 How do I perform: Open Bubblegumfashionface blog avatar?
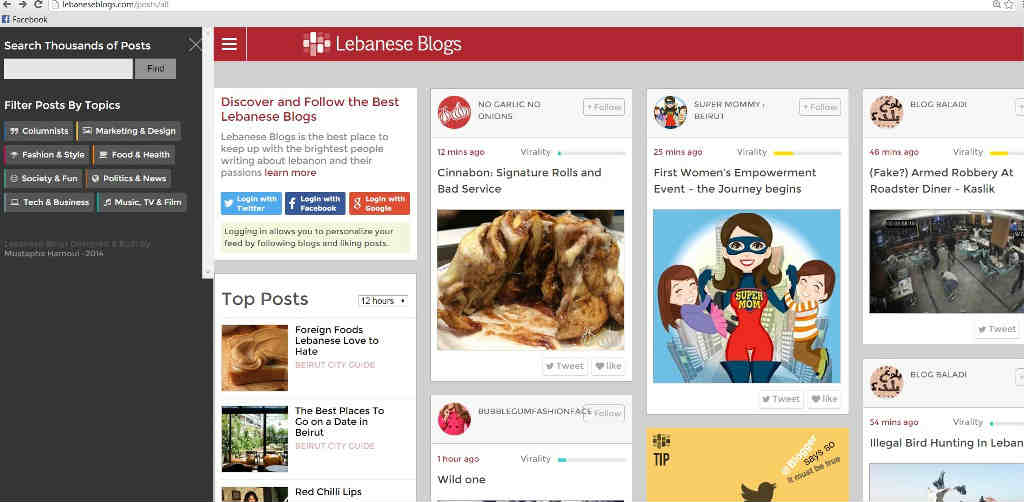[454, 418]
